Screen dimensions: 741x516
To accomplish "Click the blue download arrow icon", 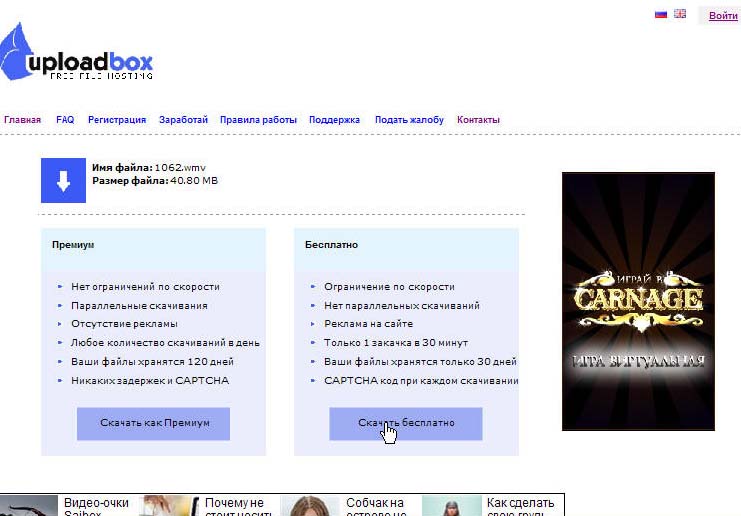I will pyautogui.click(x=63, y=180).
